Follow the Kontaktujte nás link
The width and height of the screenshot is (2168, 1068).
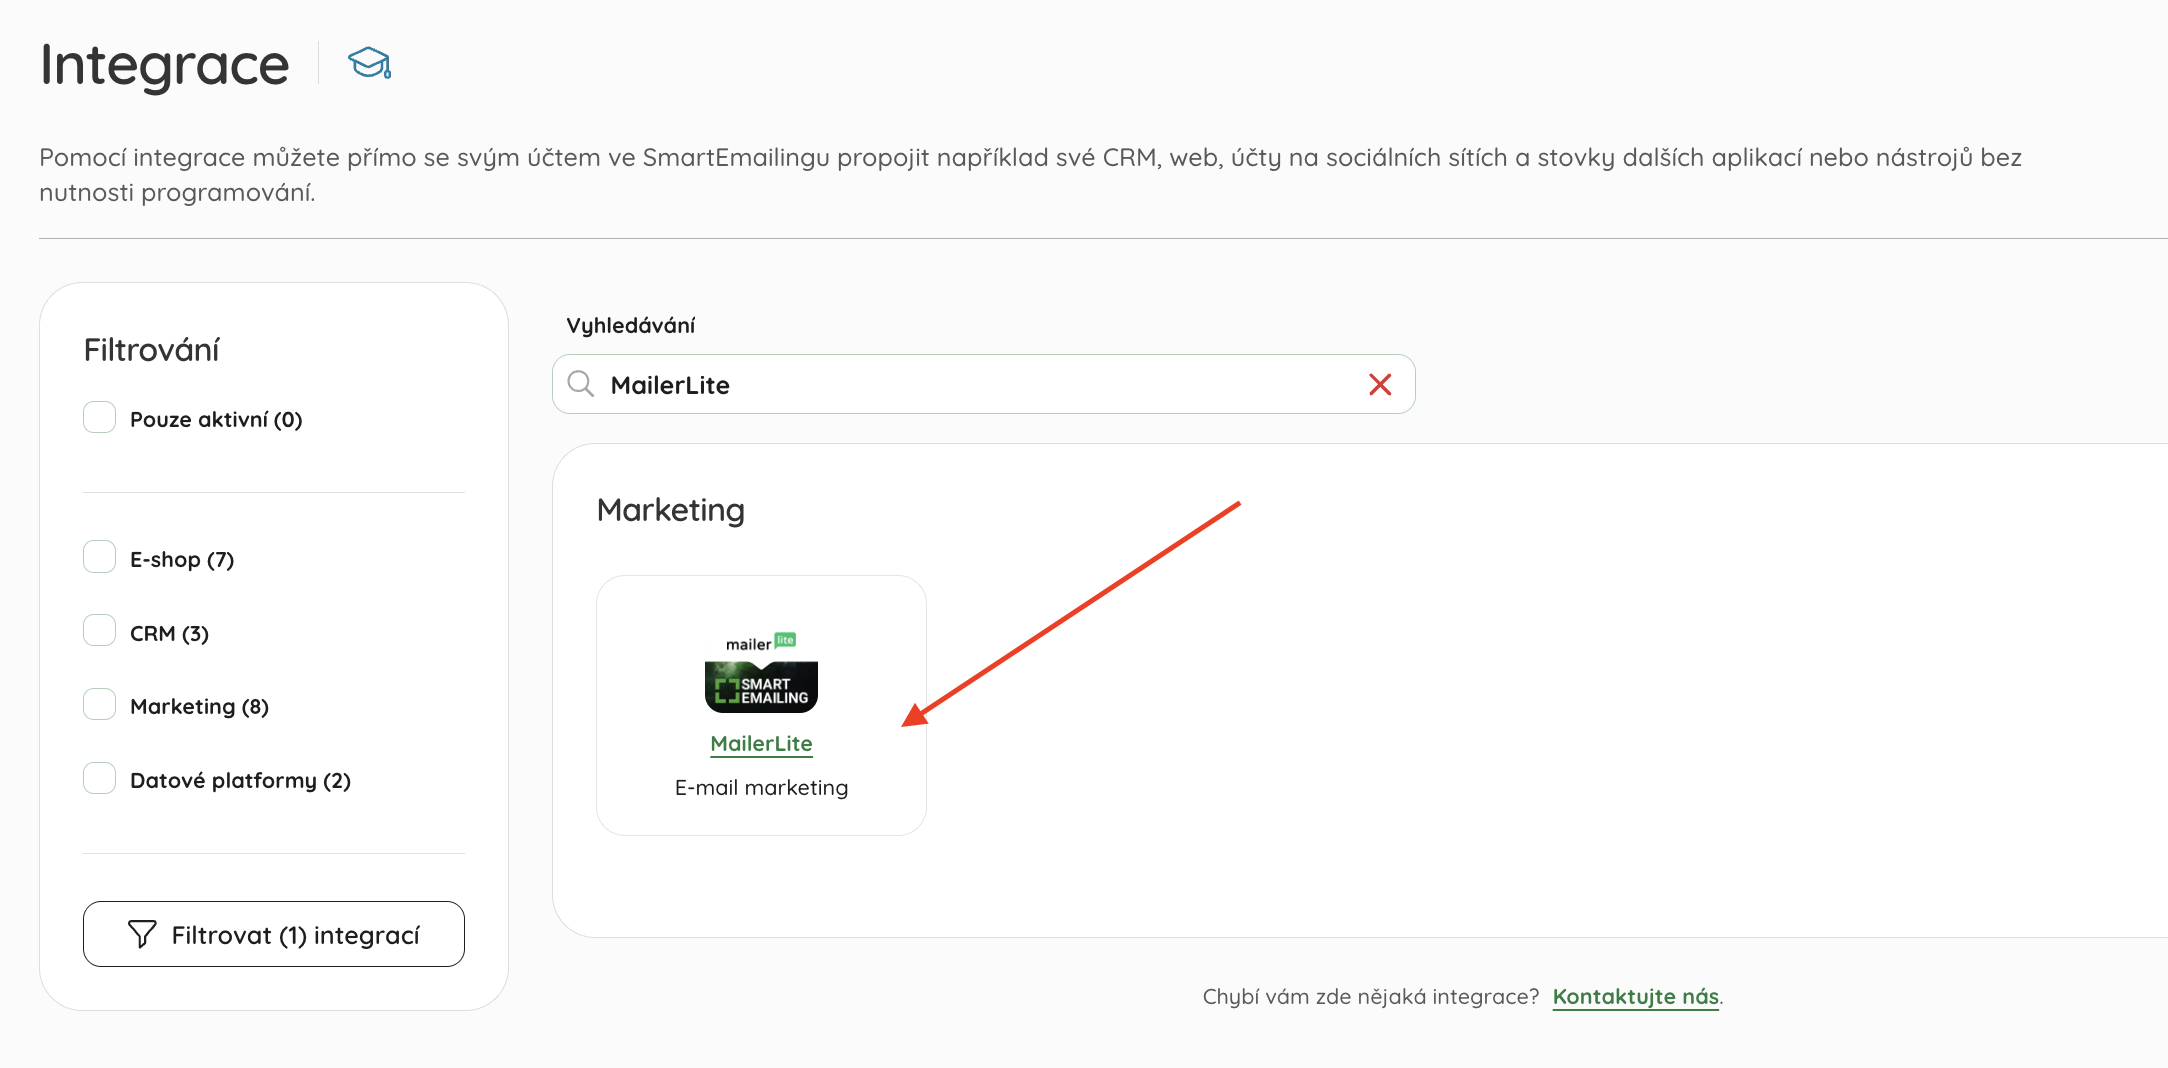point(1635,997)
